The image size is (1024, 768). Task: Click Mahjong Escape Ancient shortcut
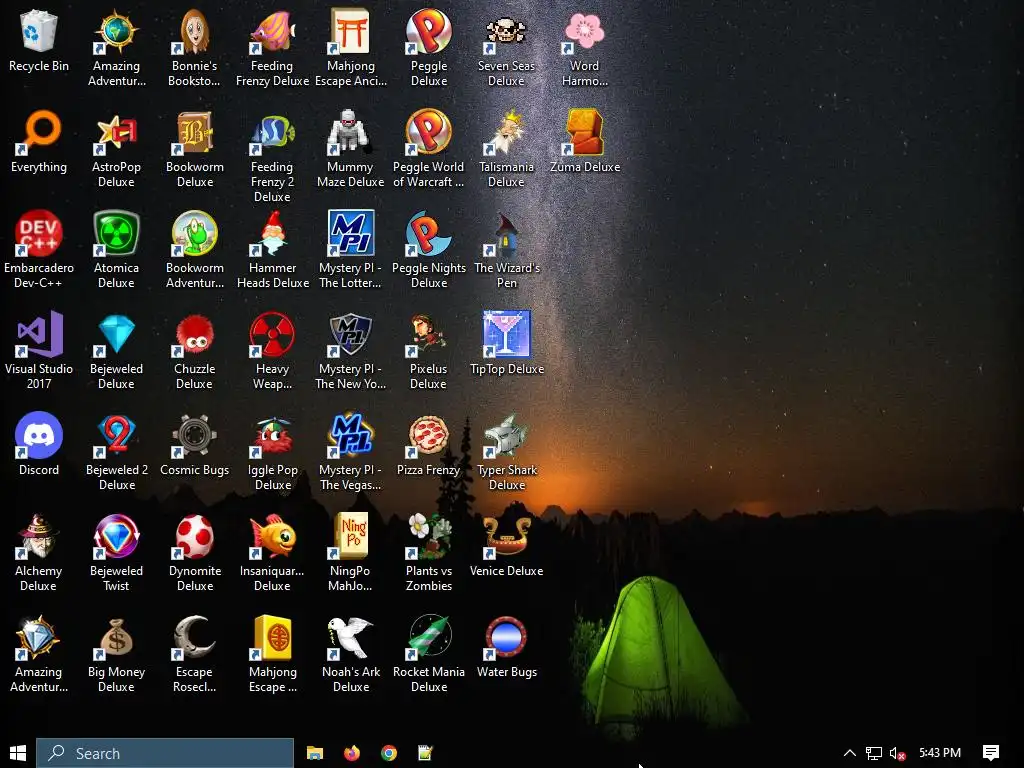pos(350,31)
